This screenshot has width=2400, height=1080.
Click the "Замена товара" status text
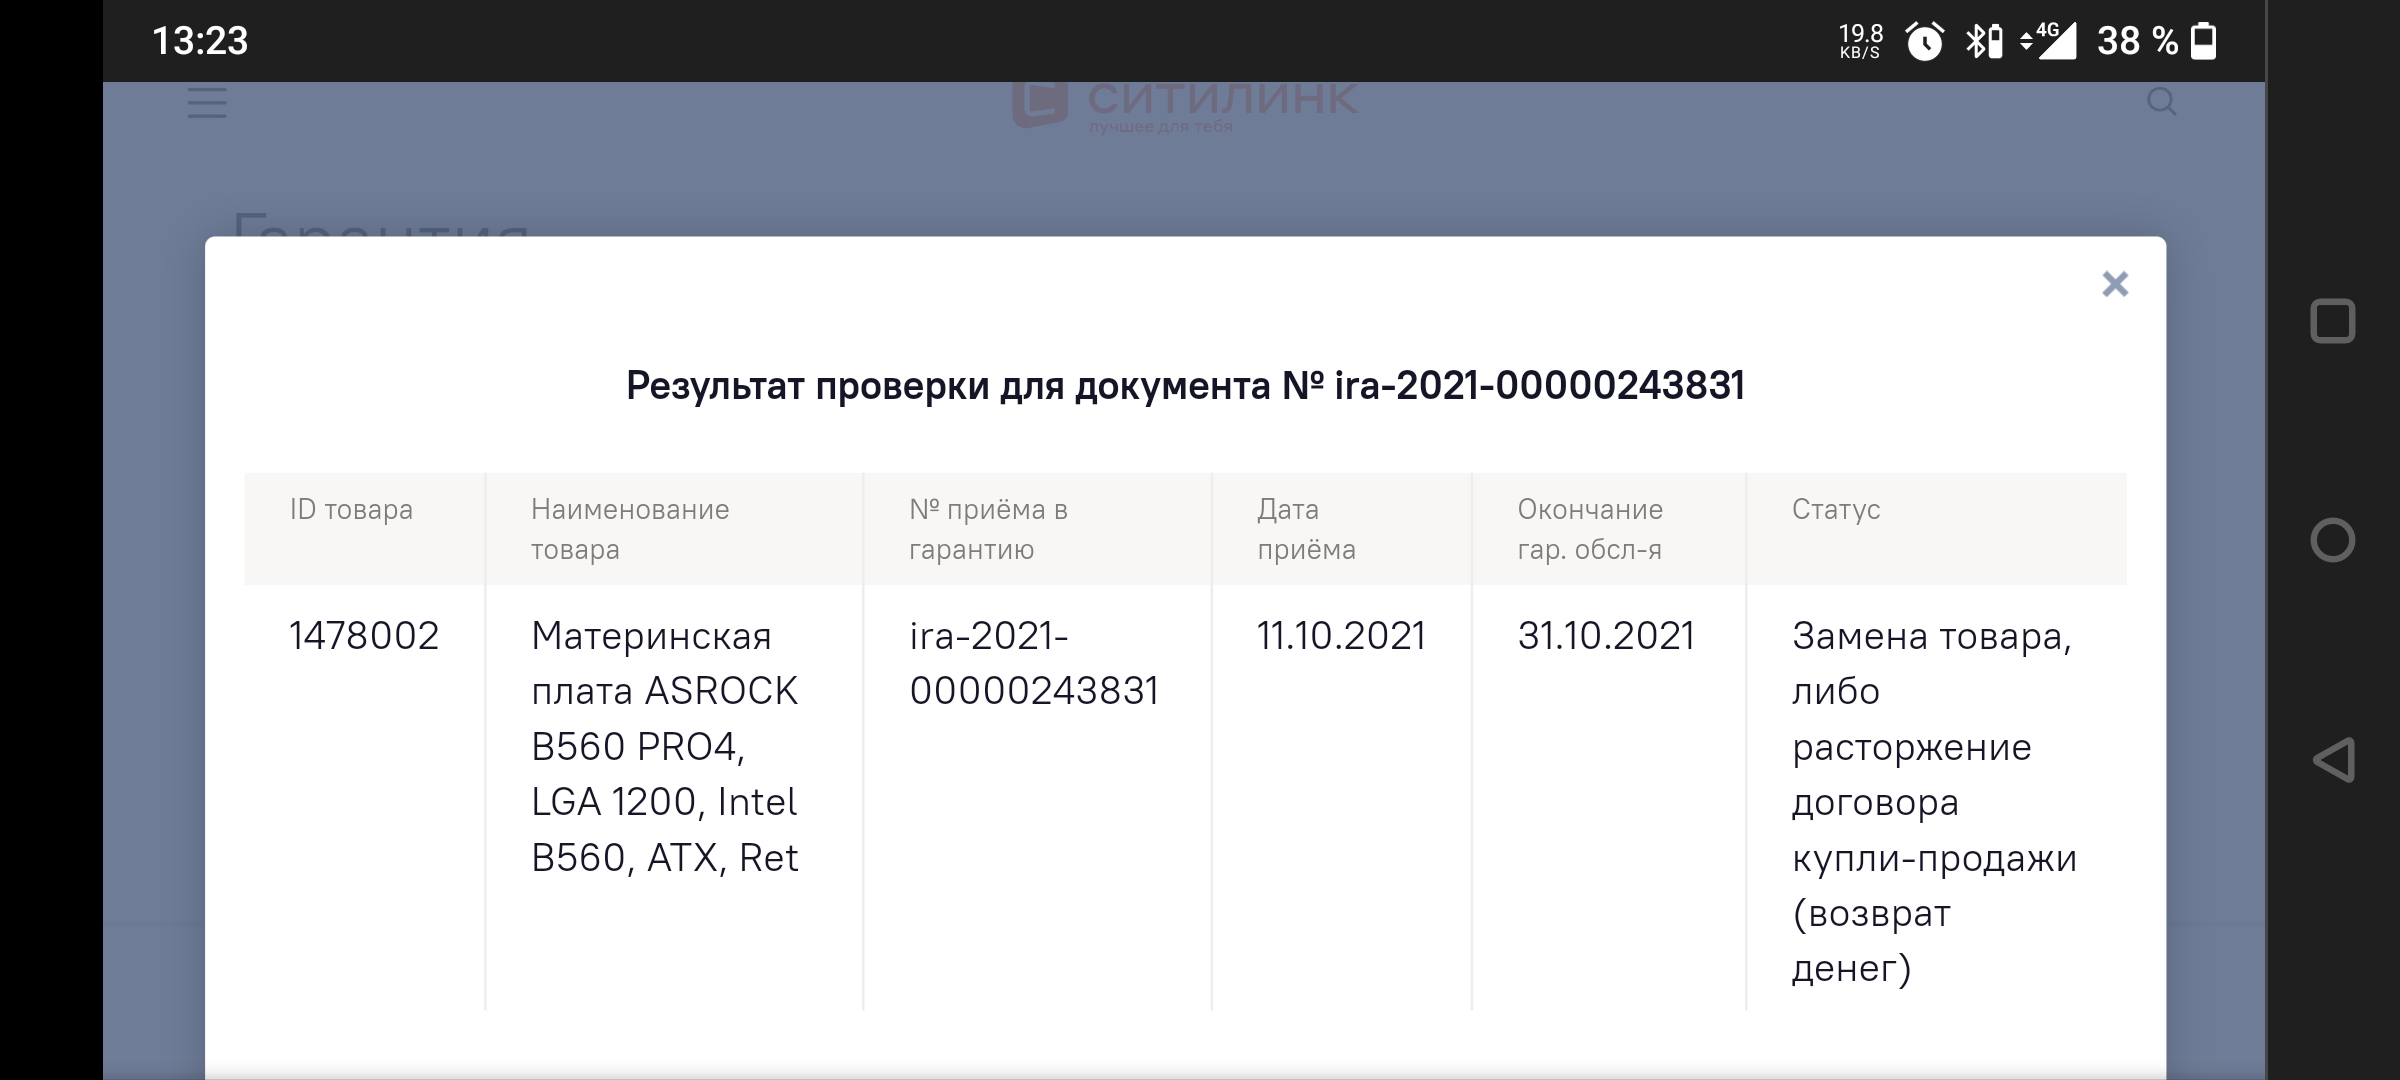point(1931,636)
